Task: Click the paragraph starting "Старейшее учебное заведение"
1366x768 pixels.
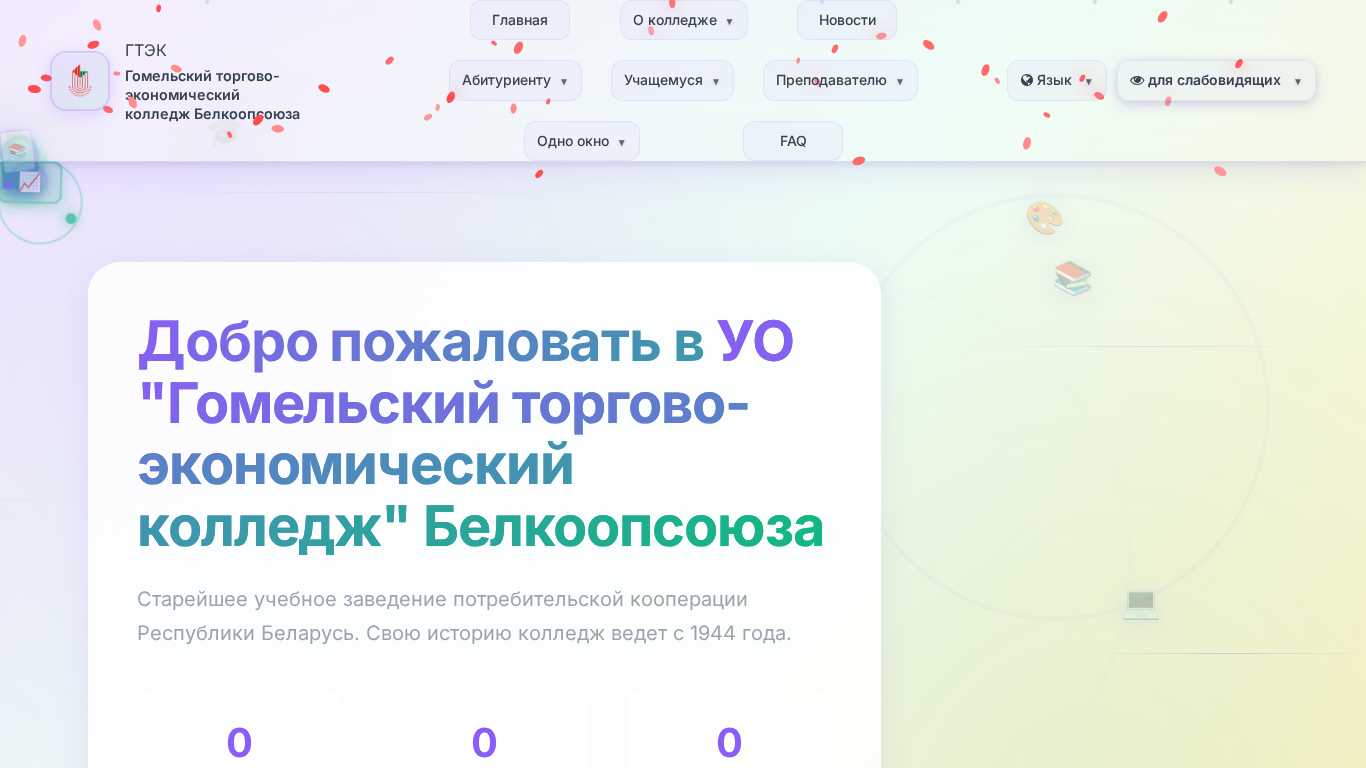Action: coord(464,616)
